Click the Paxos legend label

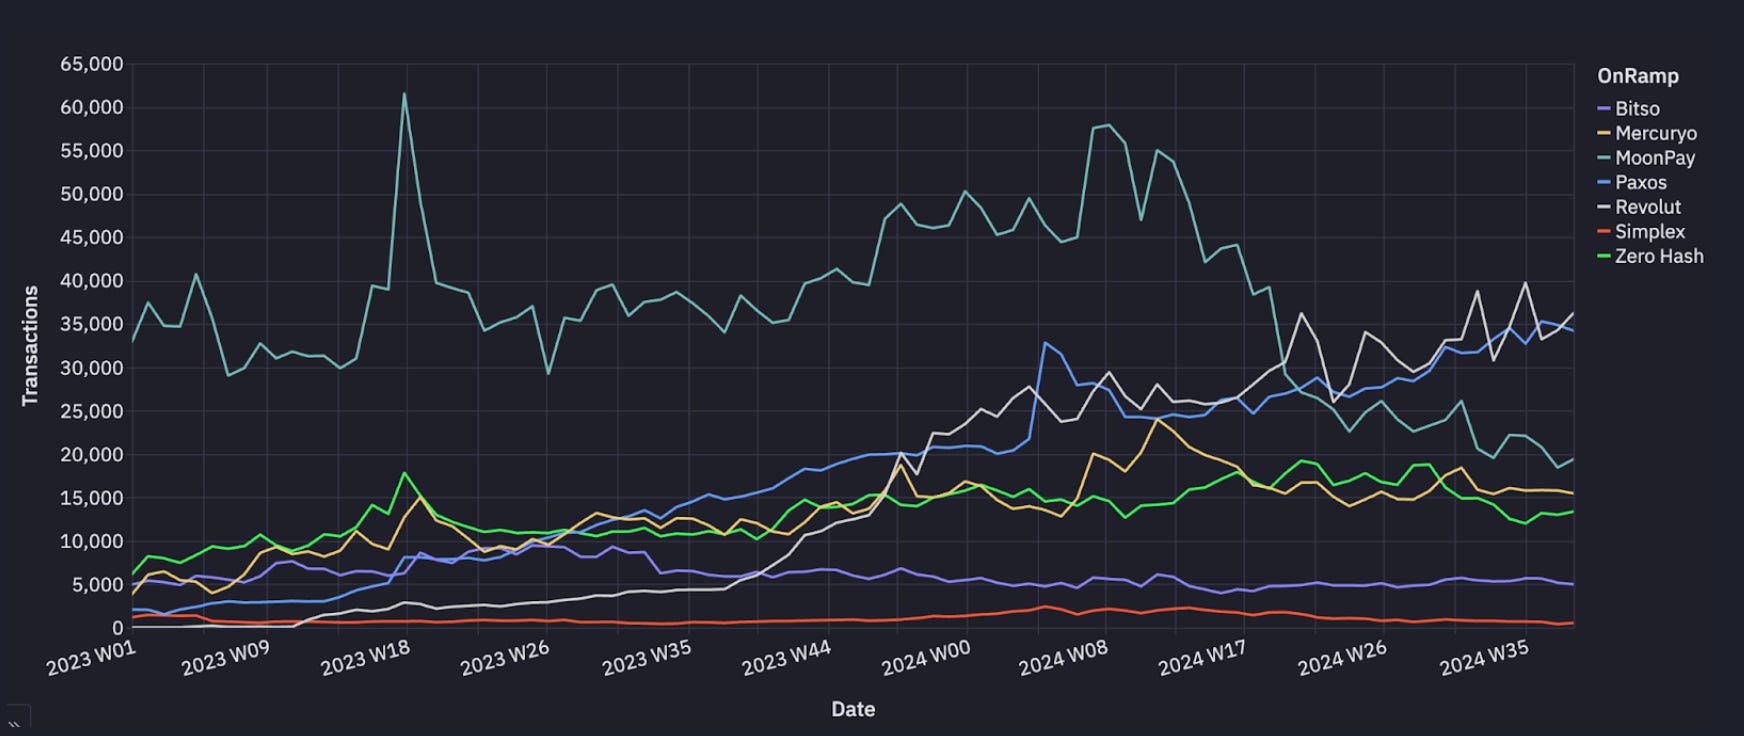[1641, 182]
